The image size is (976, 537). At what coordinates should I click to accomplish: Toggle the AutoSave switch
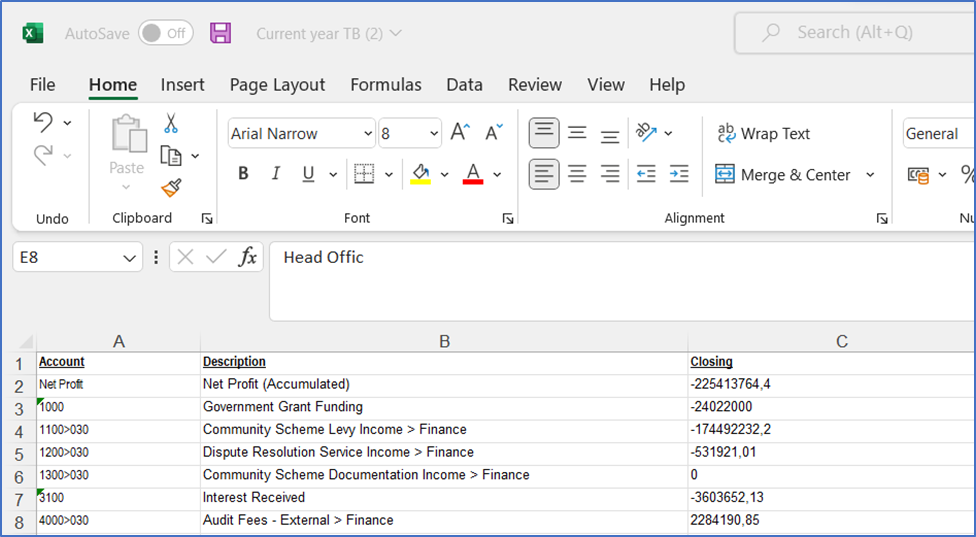coord(165,33)
